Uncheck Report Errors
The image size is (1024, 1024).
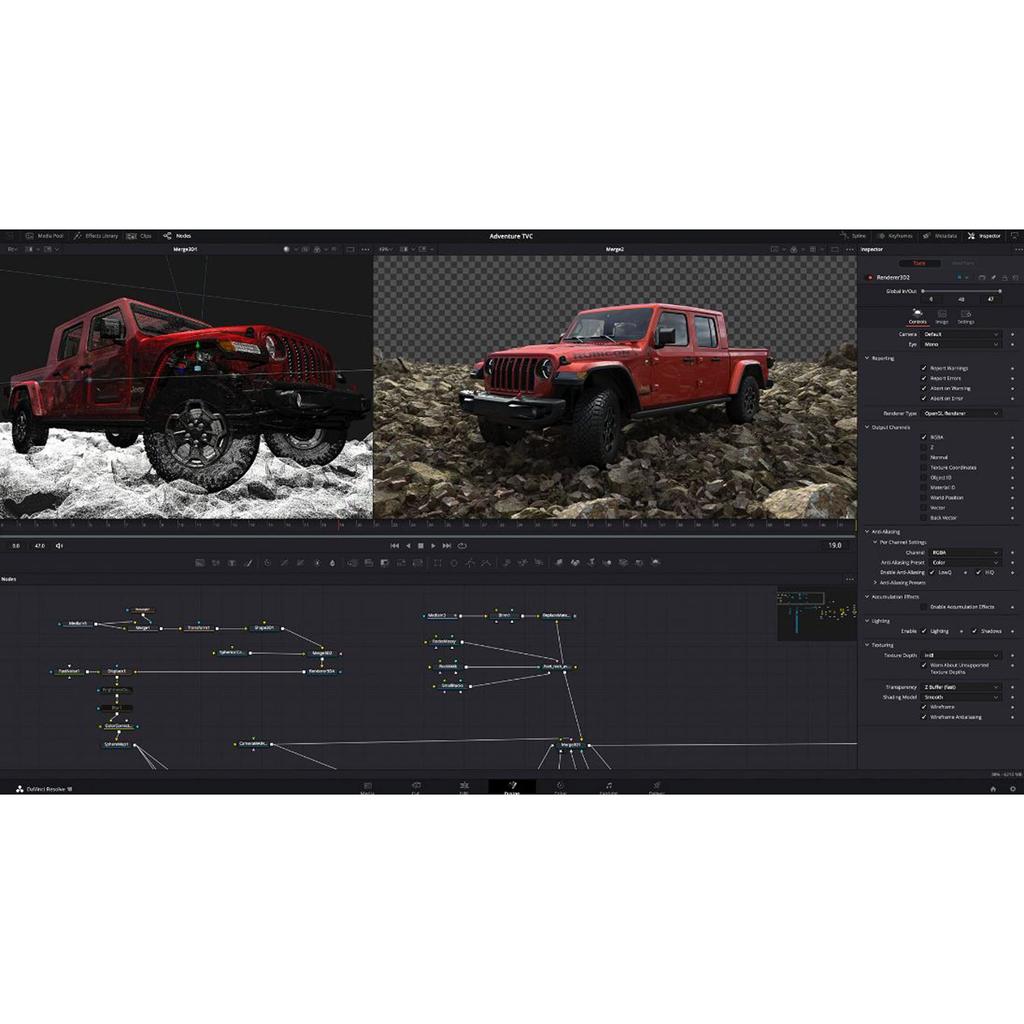click(x=923, y=378)
